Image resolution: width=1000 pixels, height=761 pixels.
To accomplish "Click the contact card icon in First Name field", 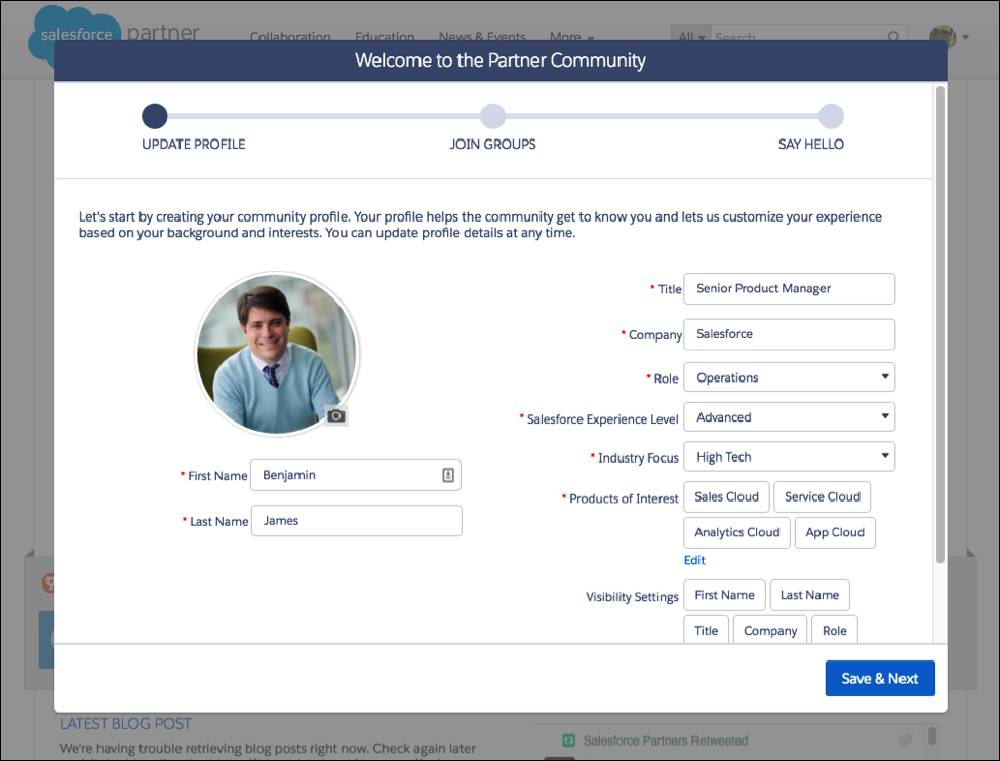I will click(448, 475).
